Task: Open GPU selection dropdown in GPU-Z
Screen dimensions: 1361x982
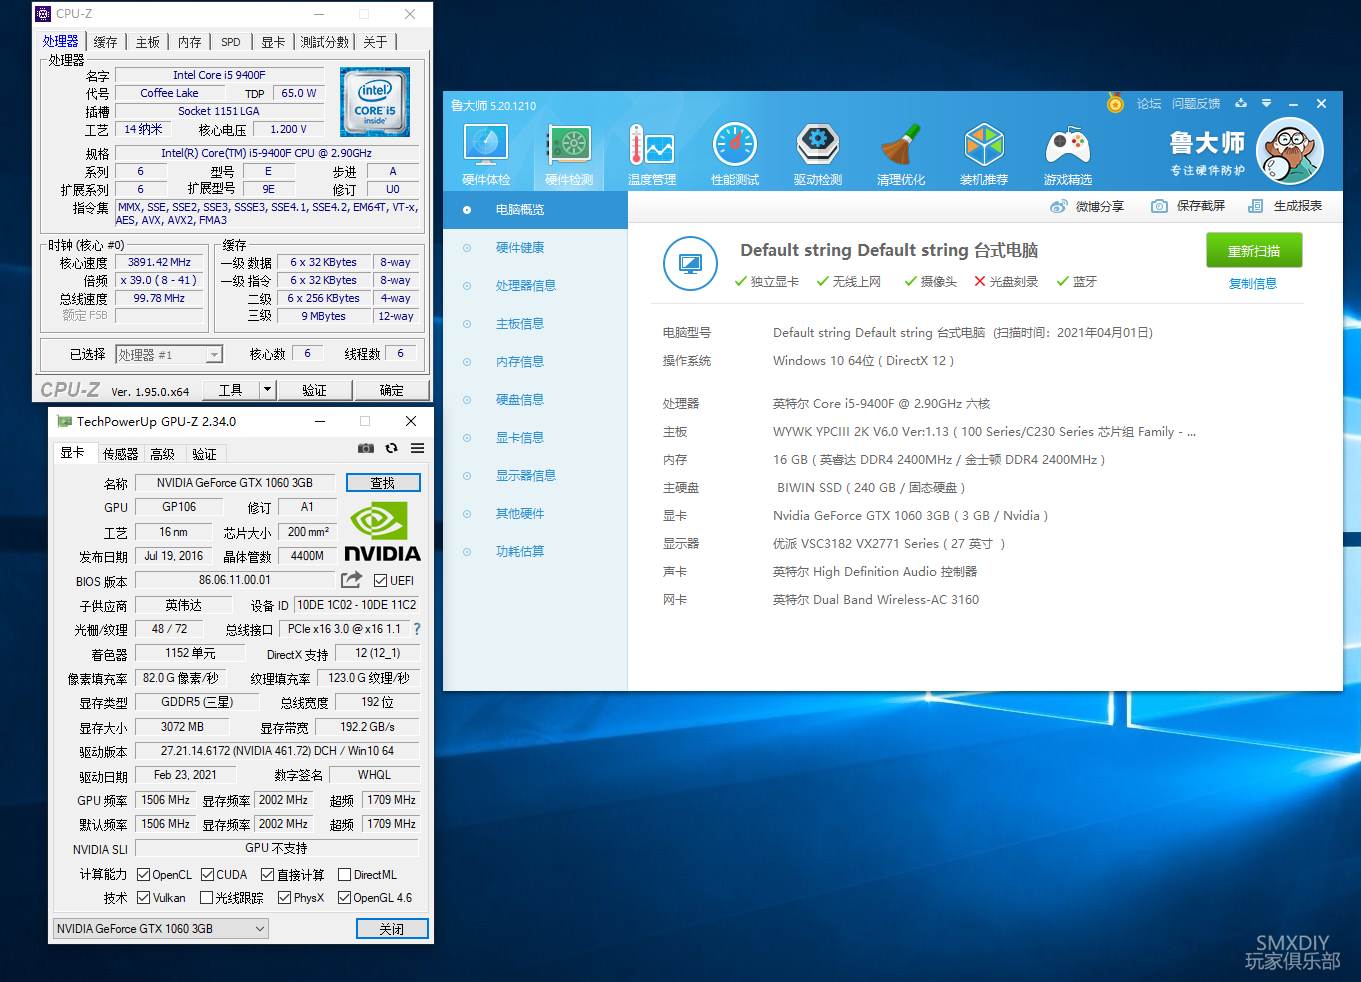Action: point(161,929)
